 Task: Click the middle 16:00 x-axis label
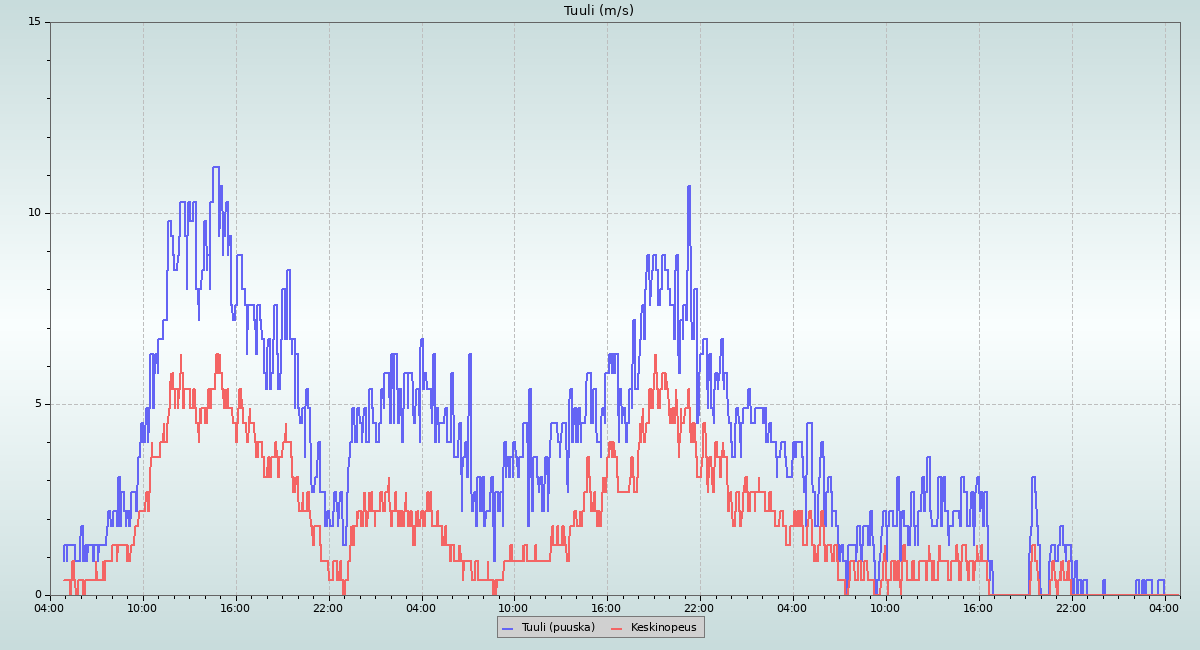(607, 607)
